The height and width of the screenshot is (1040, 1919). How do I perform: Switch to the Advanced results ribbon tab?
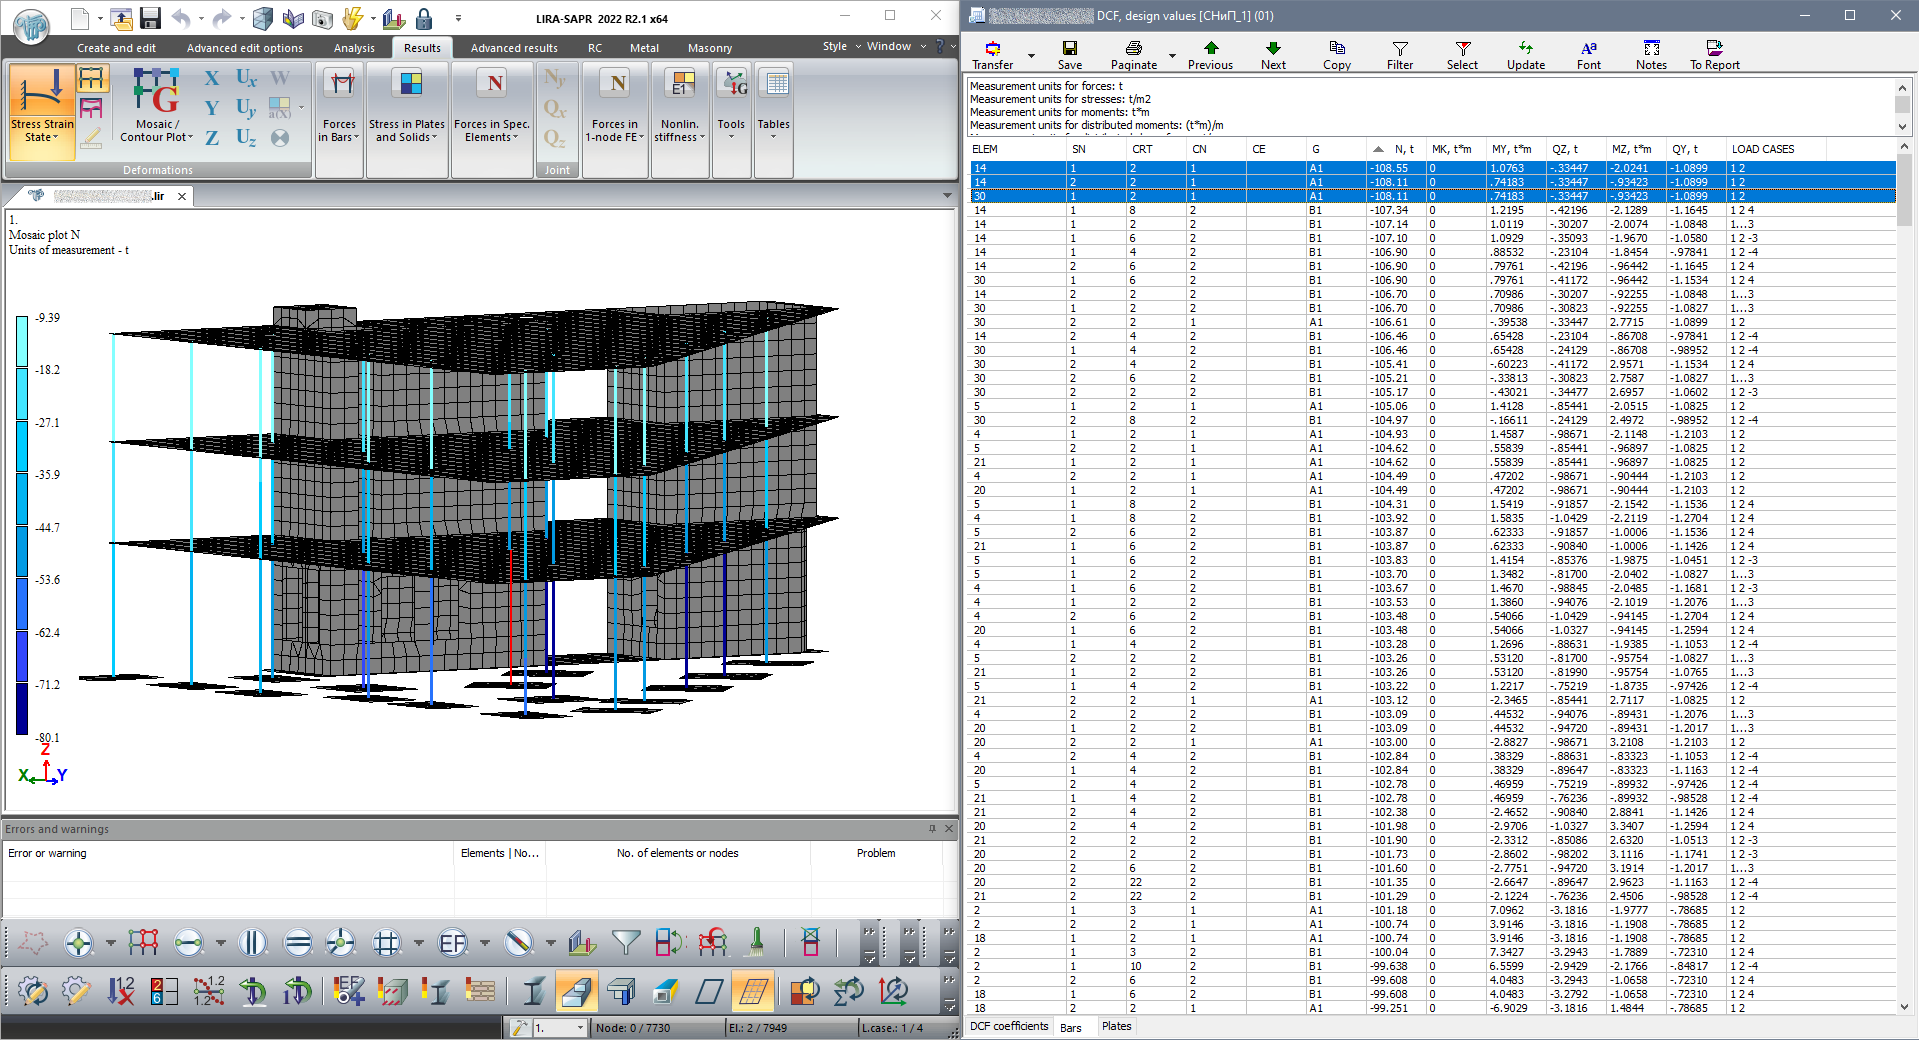point(514,48)
